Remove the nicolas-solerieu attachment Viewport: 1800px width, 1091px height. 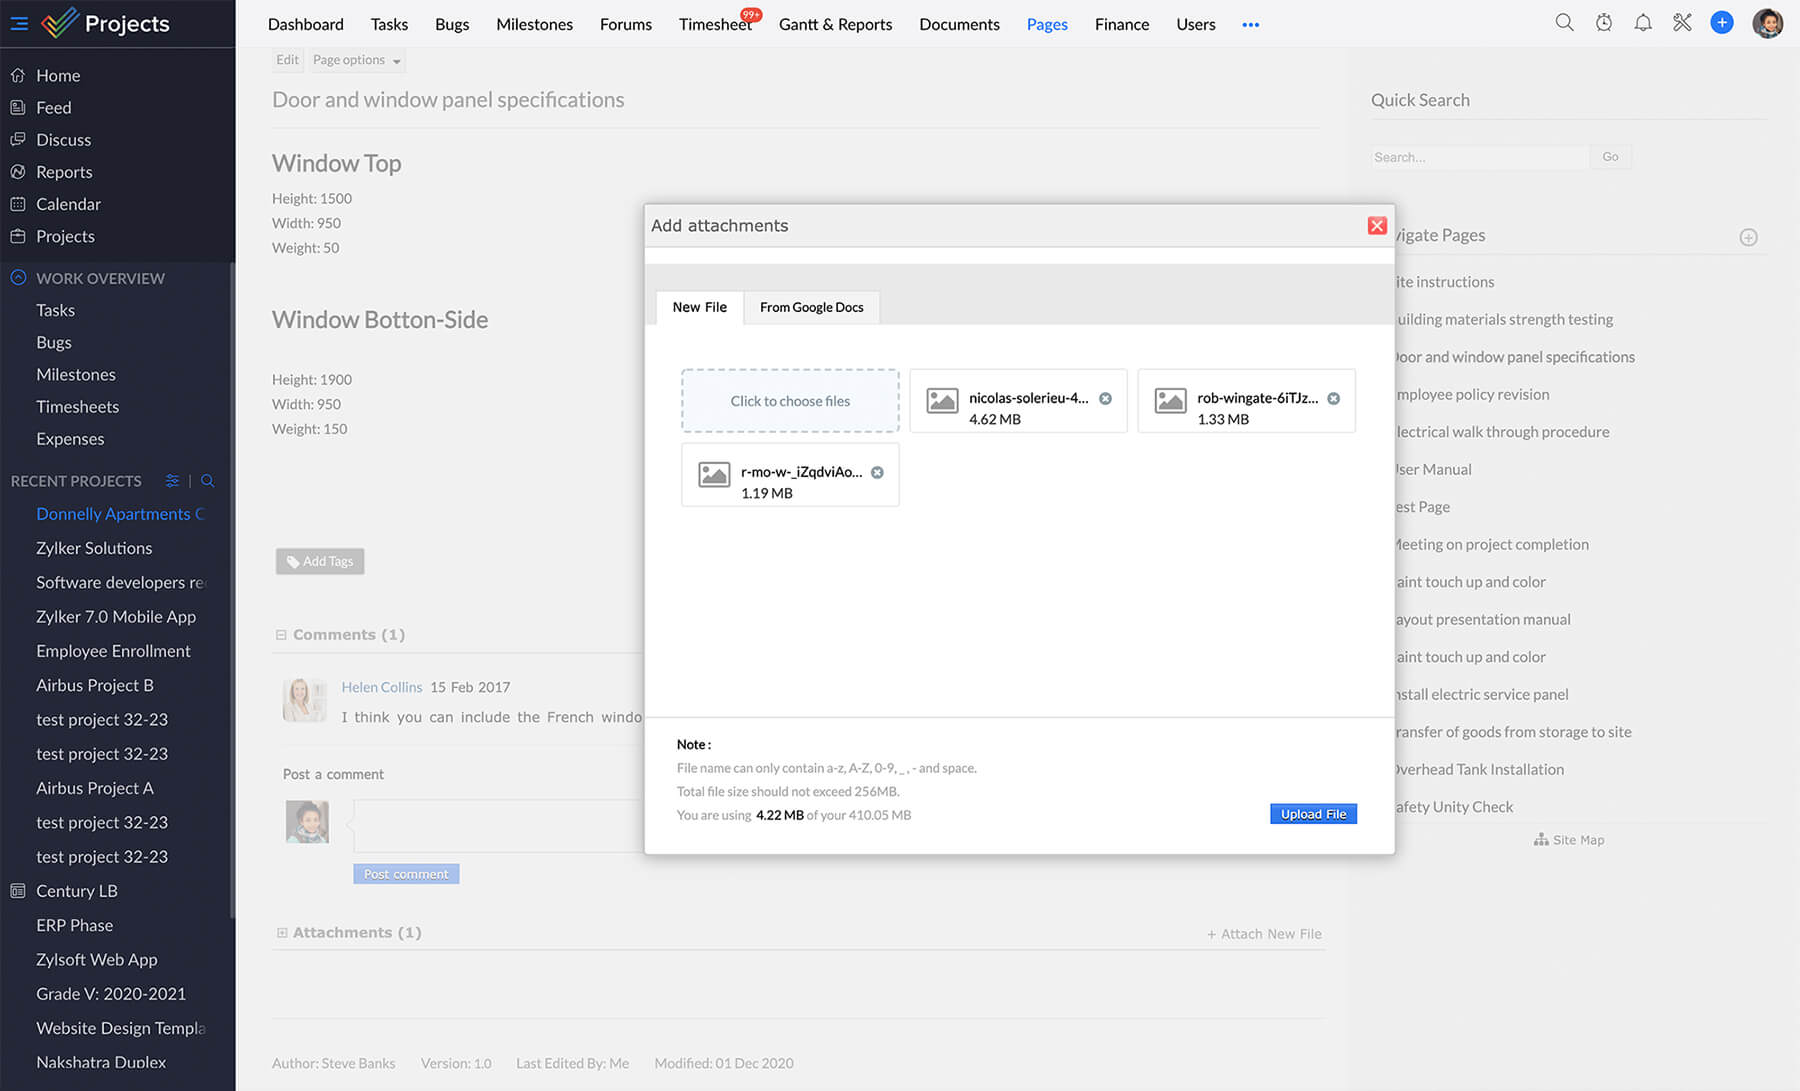point(1105,398)
